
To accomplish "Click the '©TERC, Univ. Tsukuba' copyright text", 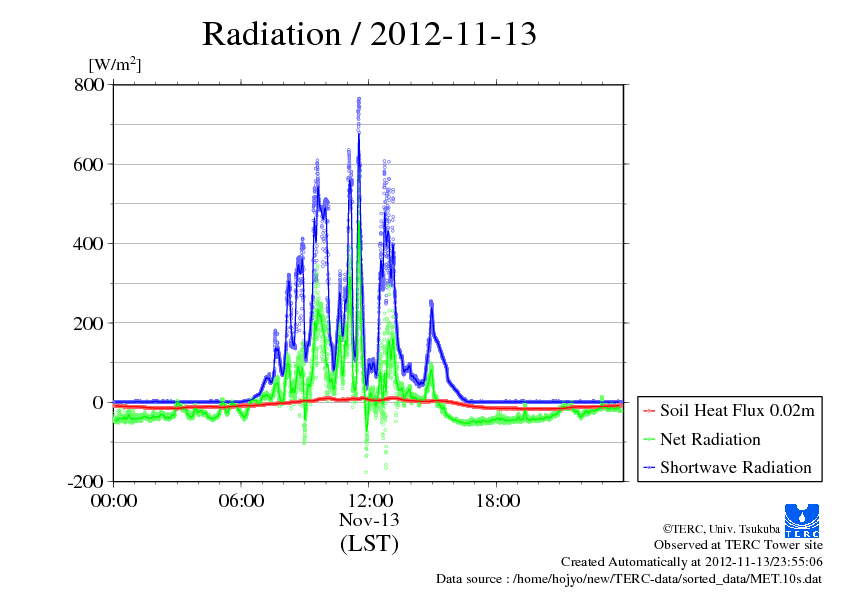I will pyautogui.click(x=721, y=529).
